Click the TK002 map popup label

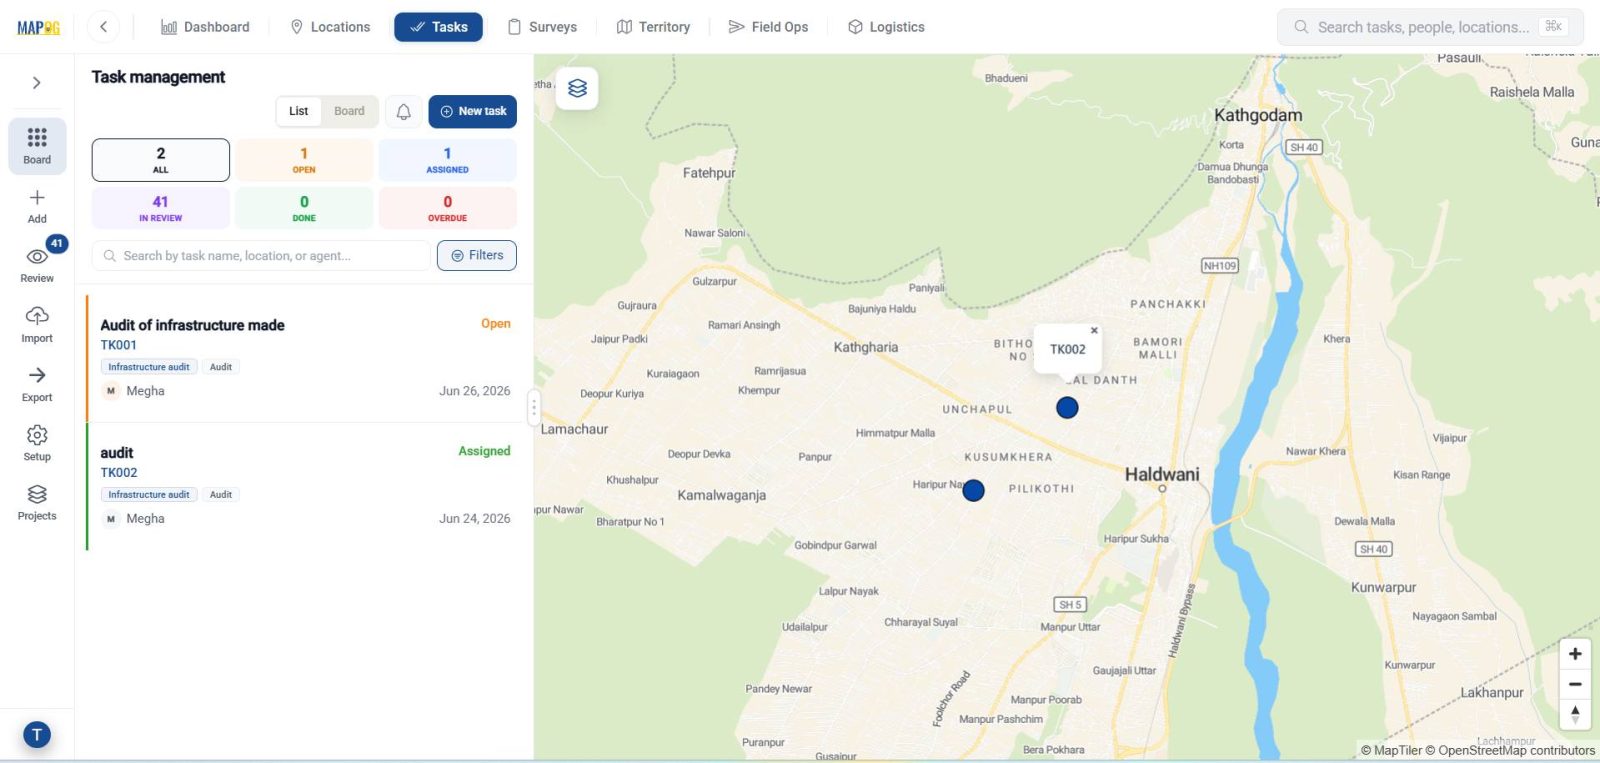(x=1067, y=350)
